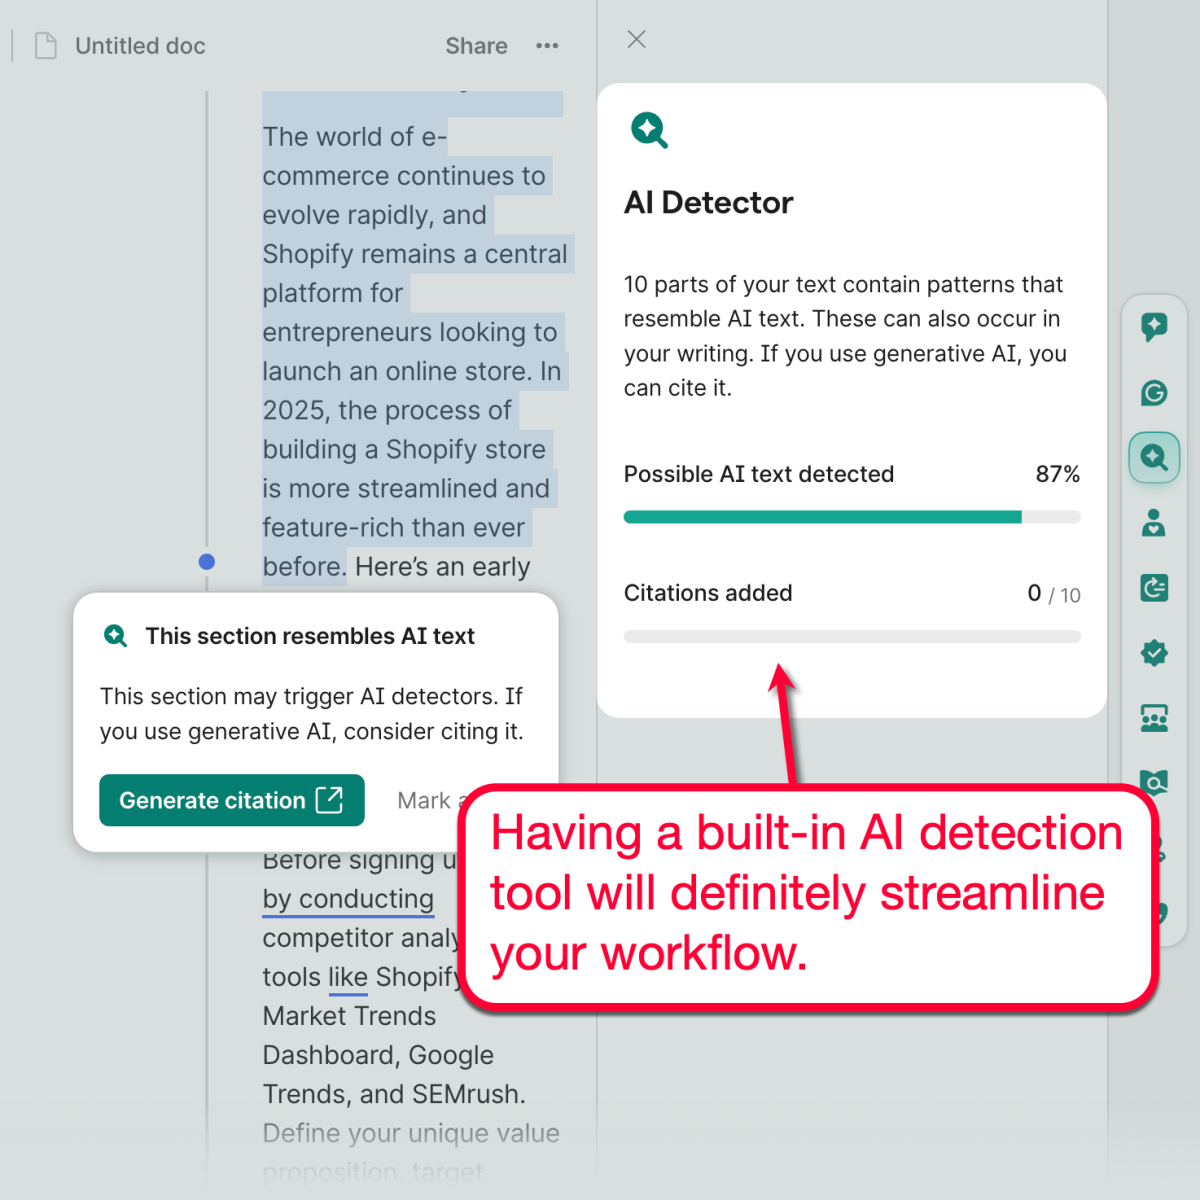Select the Grammarly suggestions icon in sidebar
This screenshot has height=1200, width=1200.
(x=1154, y=393)
